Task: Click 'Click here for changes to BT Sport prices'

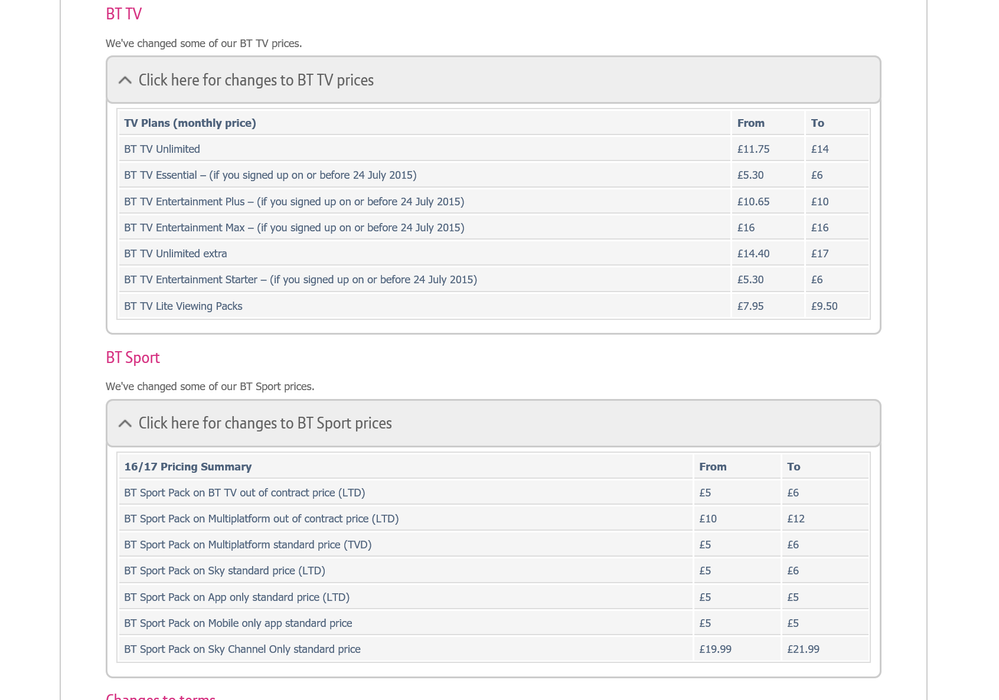Action: (x=265, y=424)
